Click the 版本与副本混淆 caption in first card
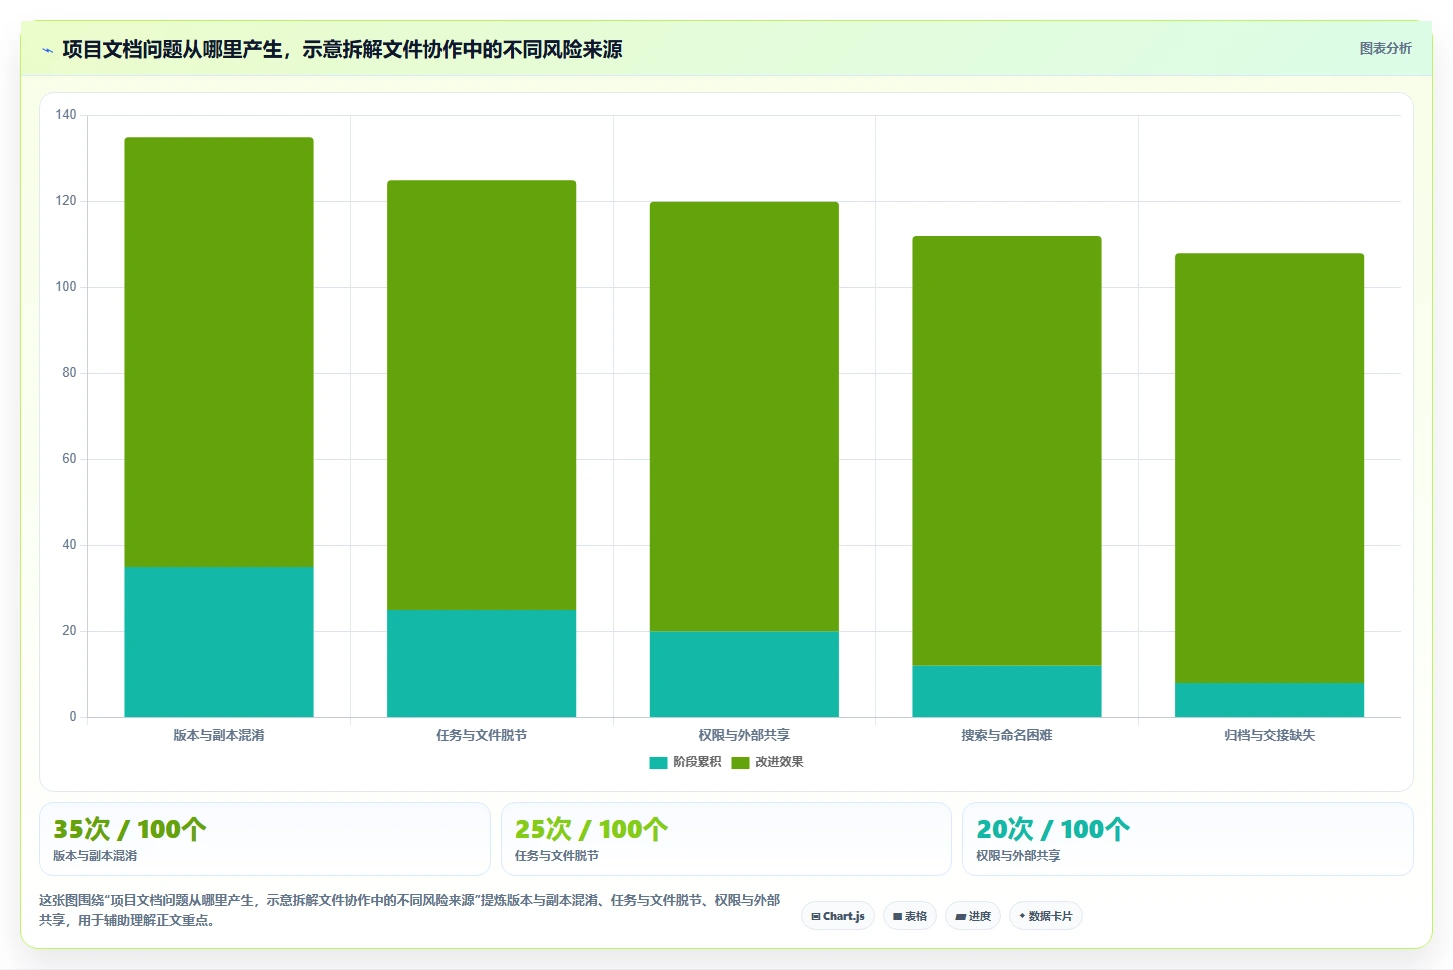1453x970 pixels. point(95,856)
